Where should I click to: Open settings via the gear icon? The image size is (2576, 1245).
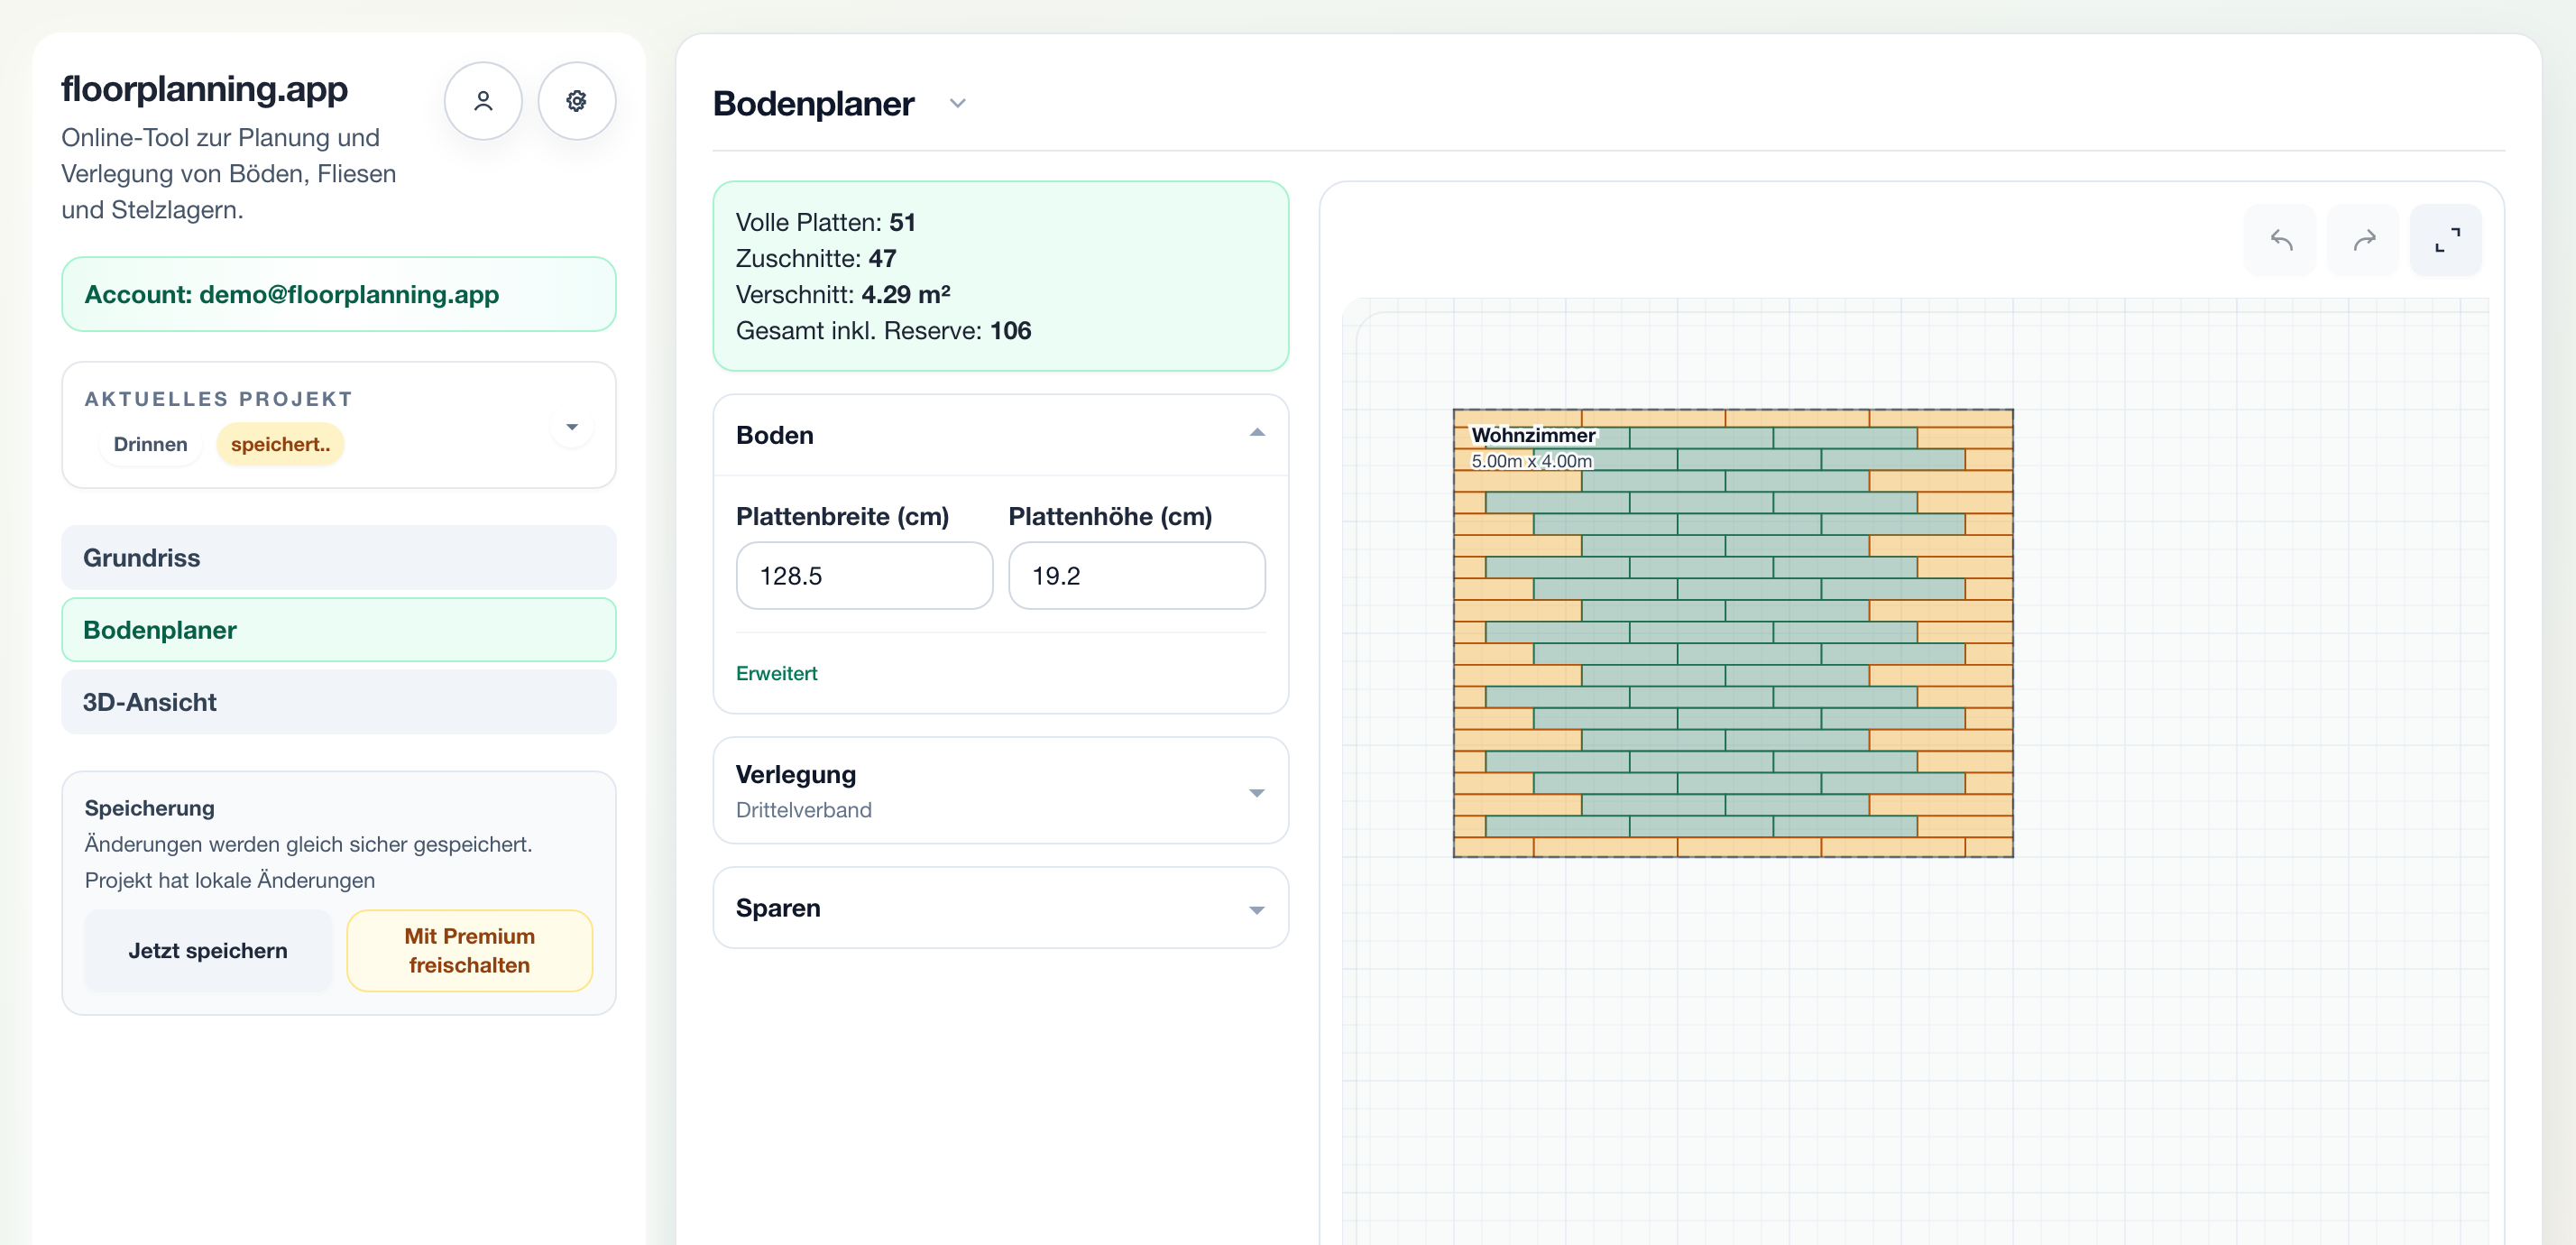point(576,101)
